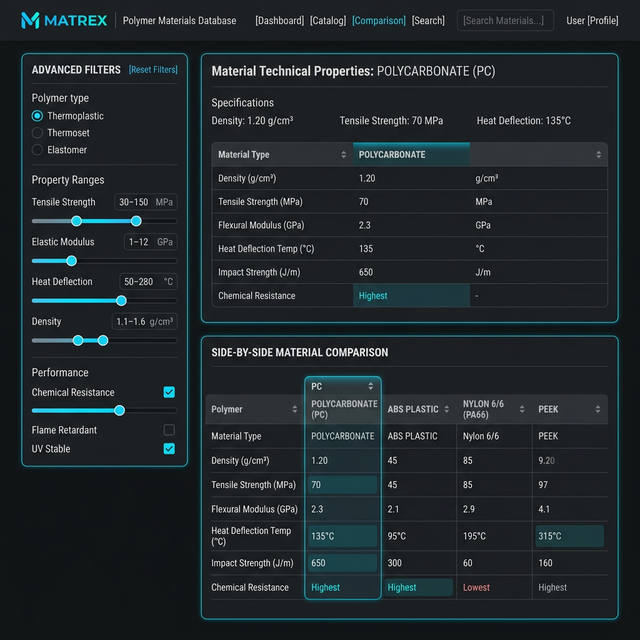This screenshot has width=640, height=640.
Task: Open User Profile link
Action: coord(592,20)
